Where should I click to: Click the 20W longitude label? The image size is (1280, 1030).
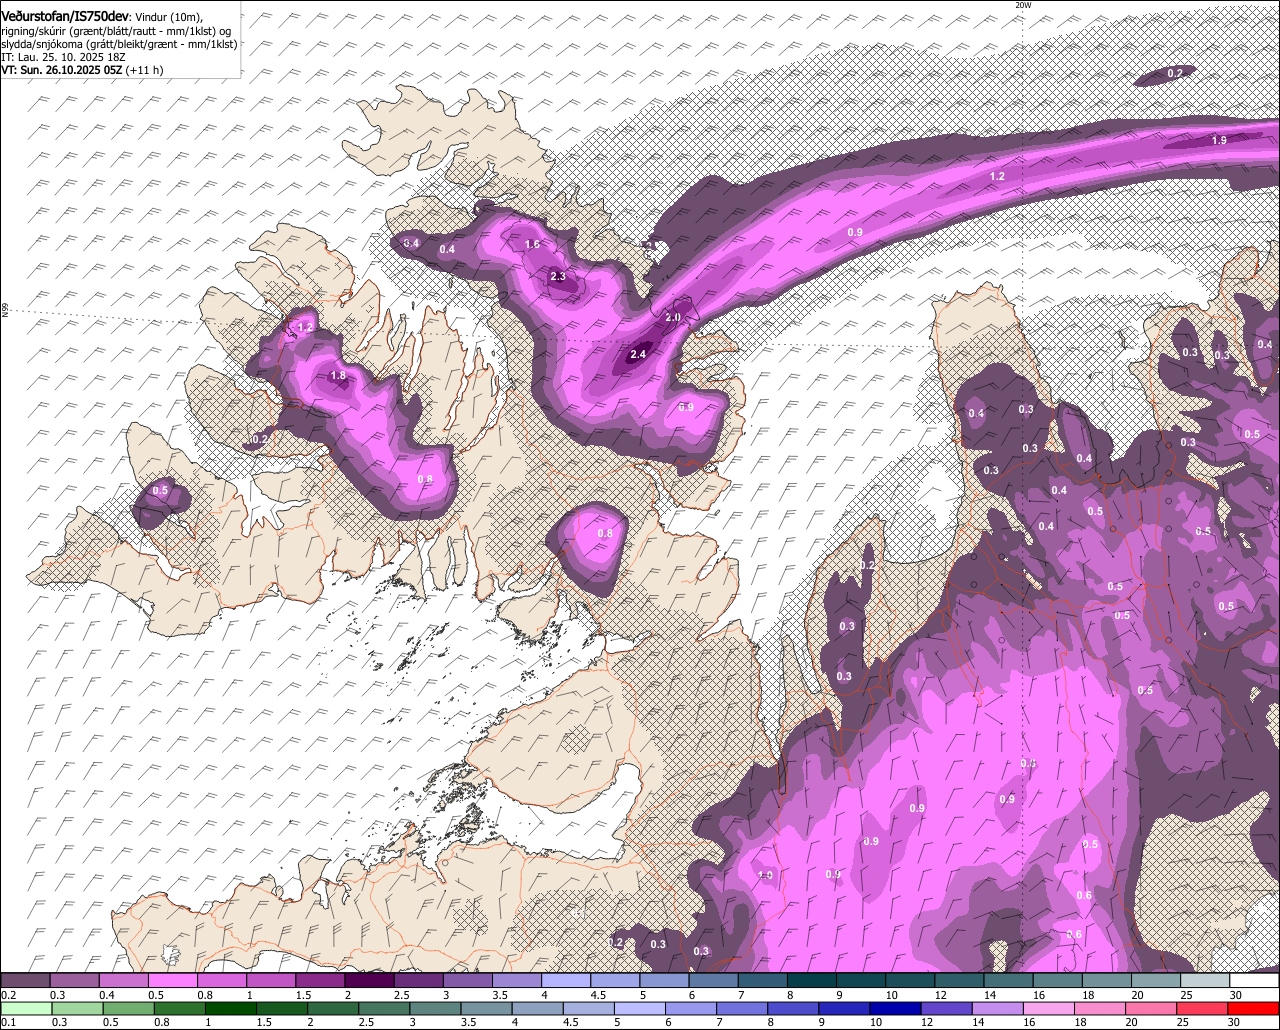click(x=1022, y=5)
